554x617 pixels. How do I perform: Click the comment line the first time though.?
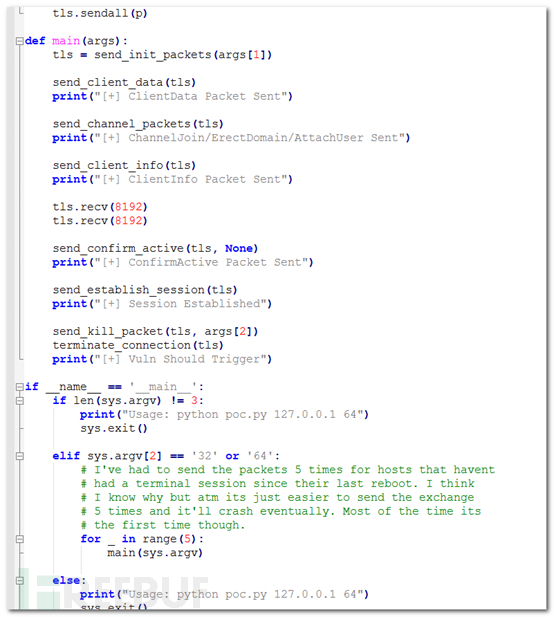coord(163,525)
